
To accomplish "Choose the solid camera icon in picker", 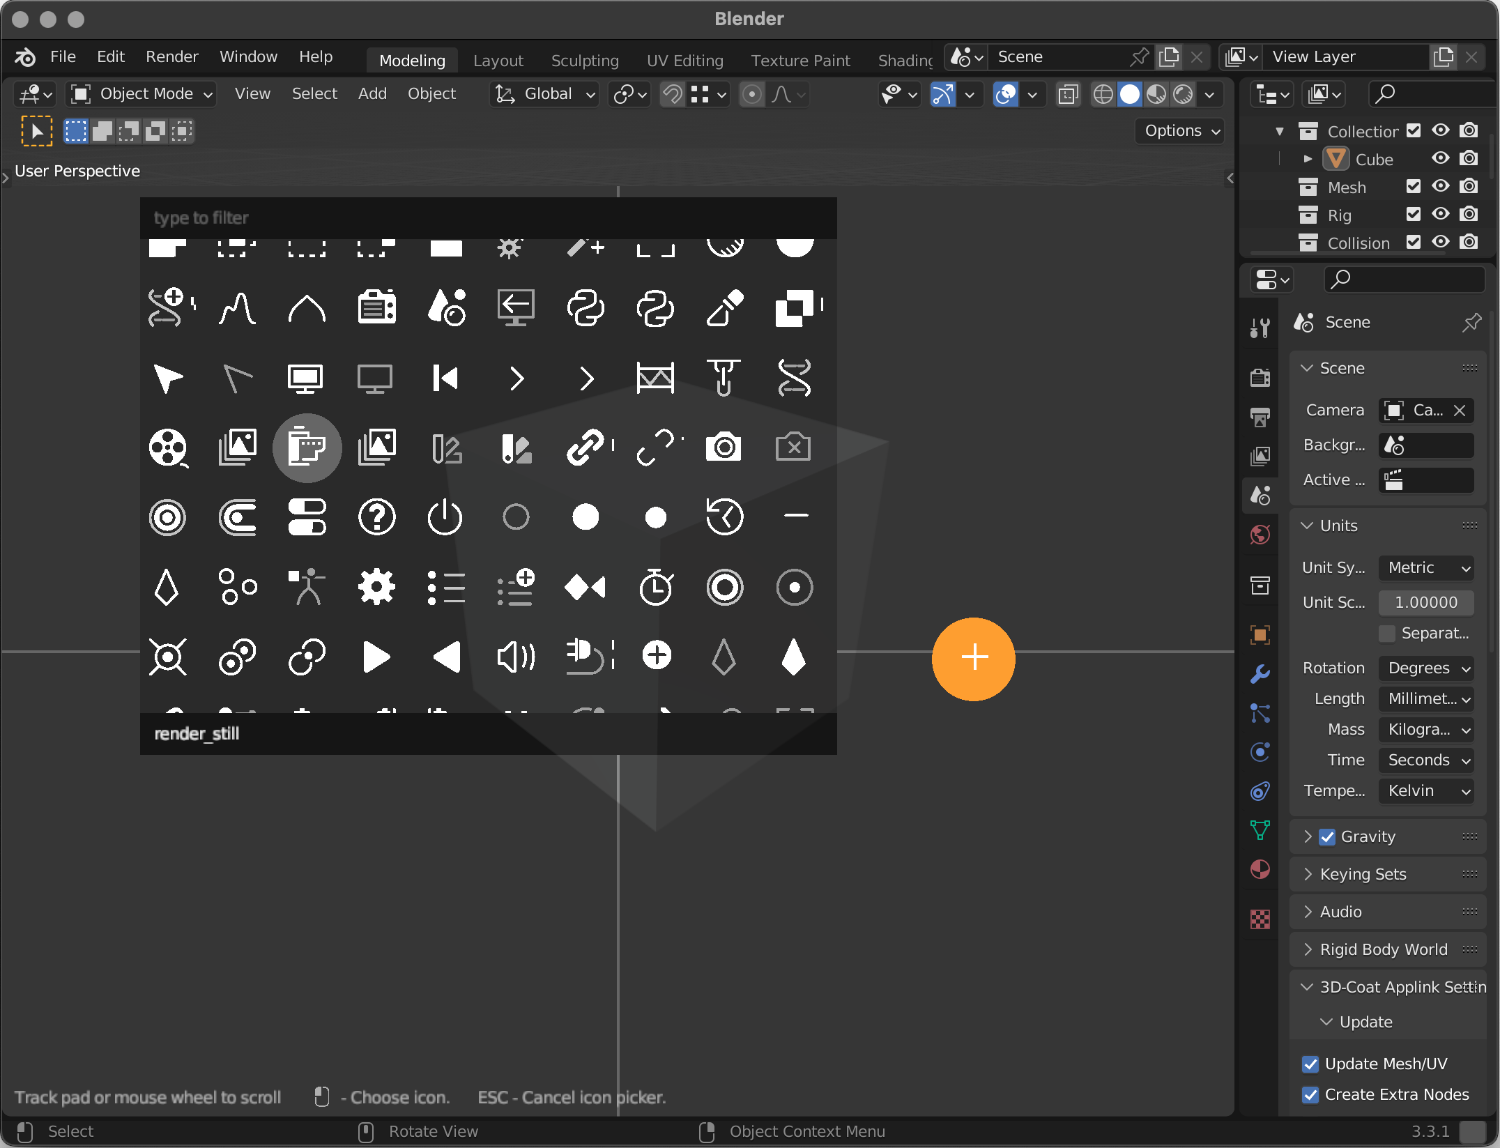I will pyautogui.click(x=724, y=447).
